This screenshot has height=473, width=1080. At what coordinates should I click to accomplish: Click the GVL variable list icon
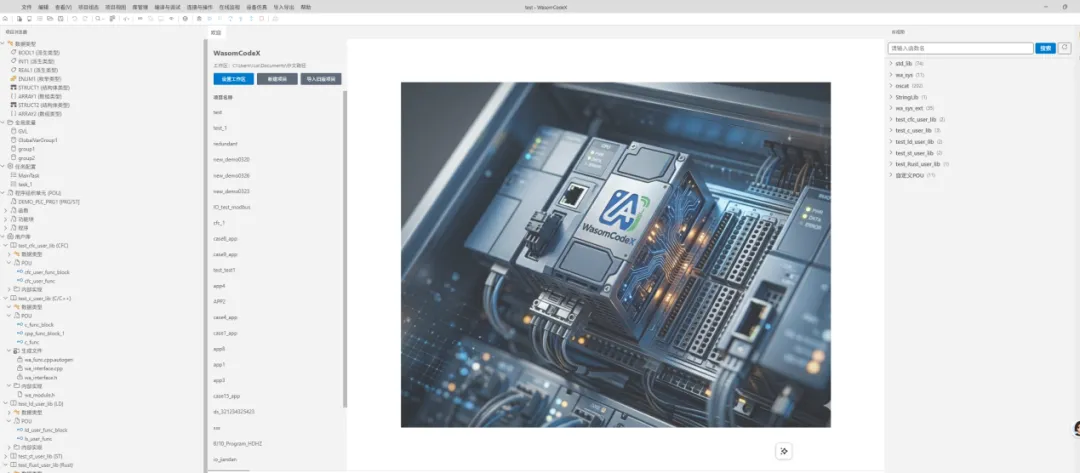[14, 131]
